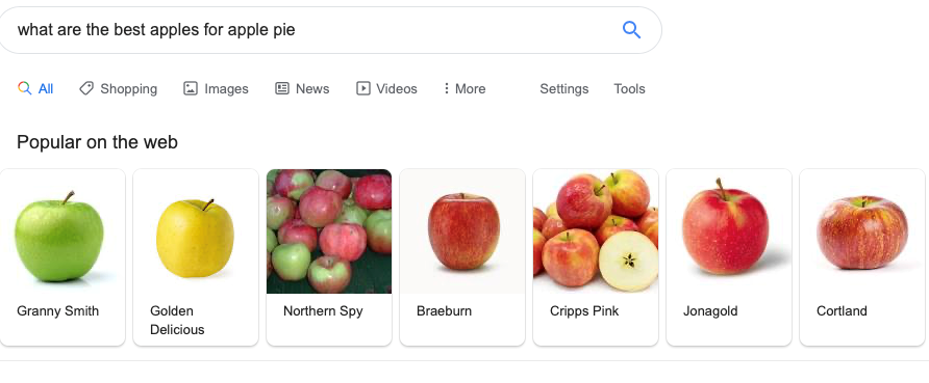Open the More options menu
Viewport: 929px width, 383px height.
[x=464, y=88]
